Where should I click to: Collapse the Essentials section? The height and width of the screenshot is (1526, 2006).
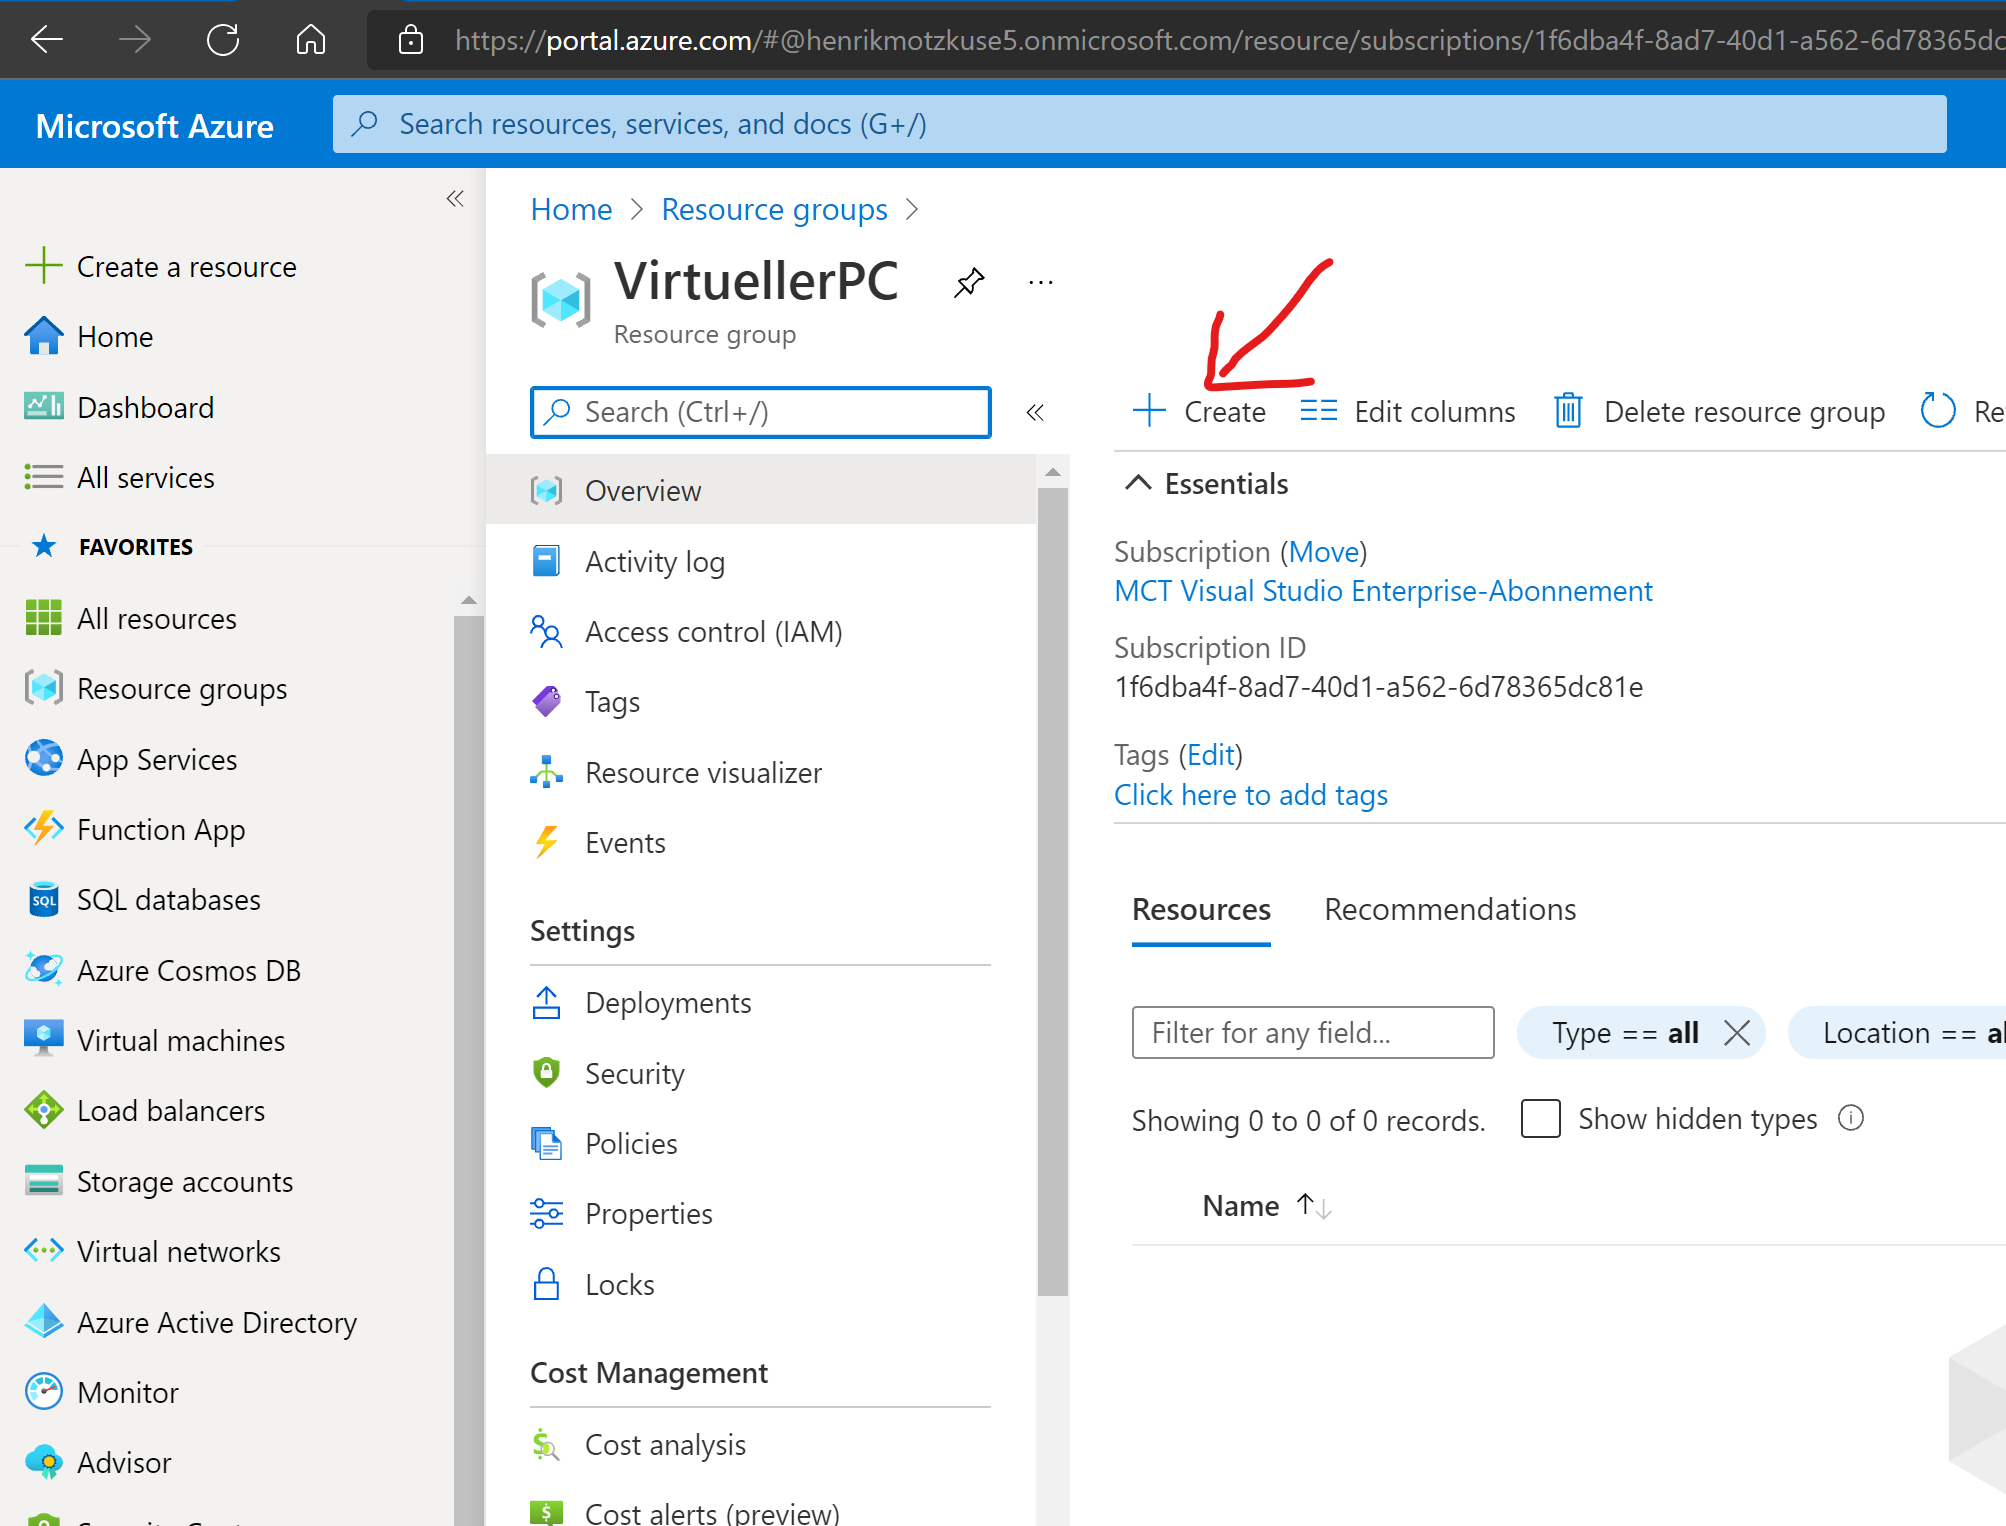1138,484
